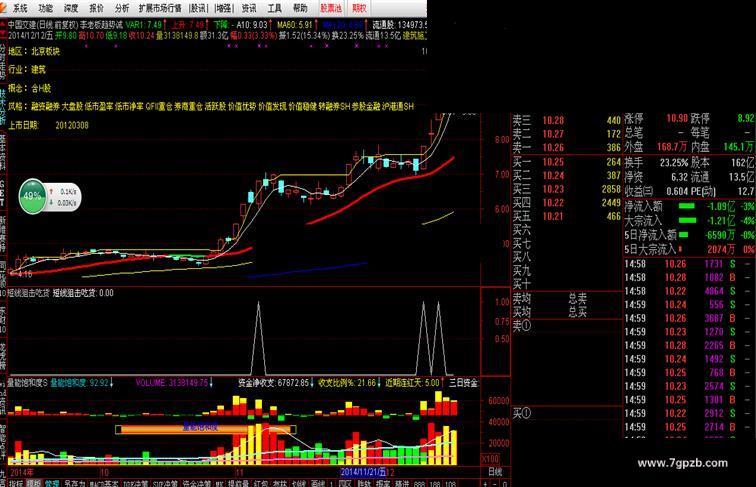Image resolution: width=756 pixels, height=487 pixels.
Task: Click the 涨停 10.90 value
Action: pyautogui.click(x=677, y=118)
